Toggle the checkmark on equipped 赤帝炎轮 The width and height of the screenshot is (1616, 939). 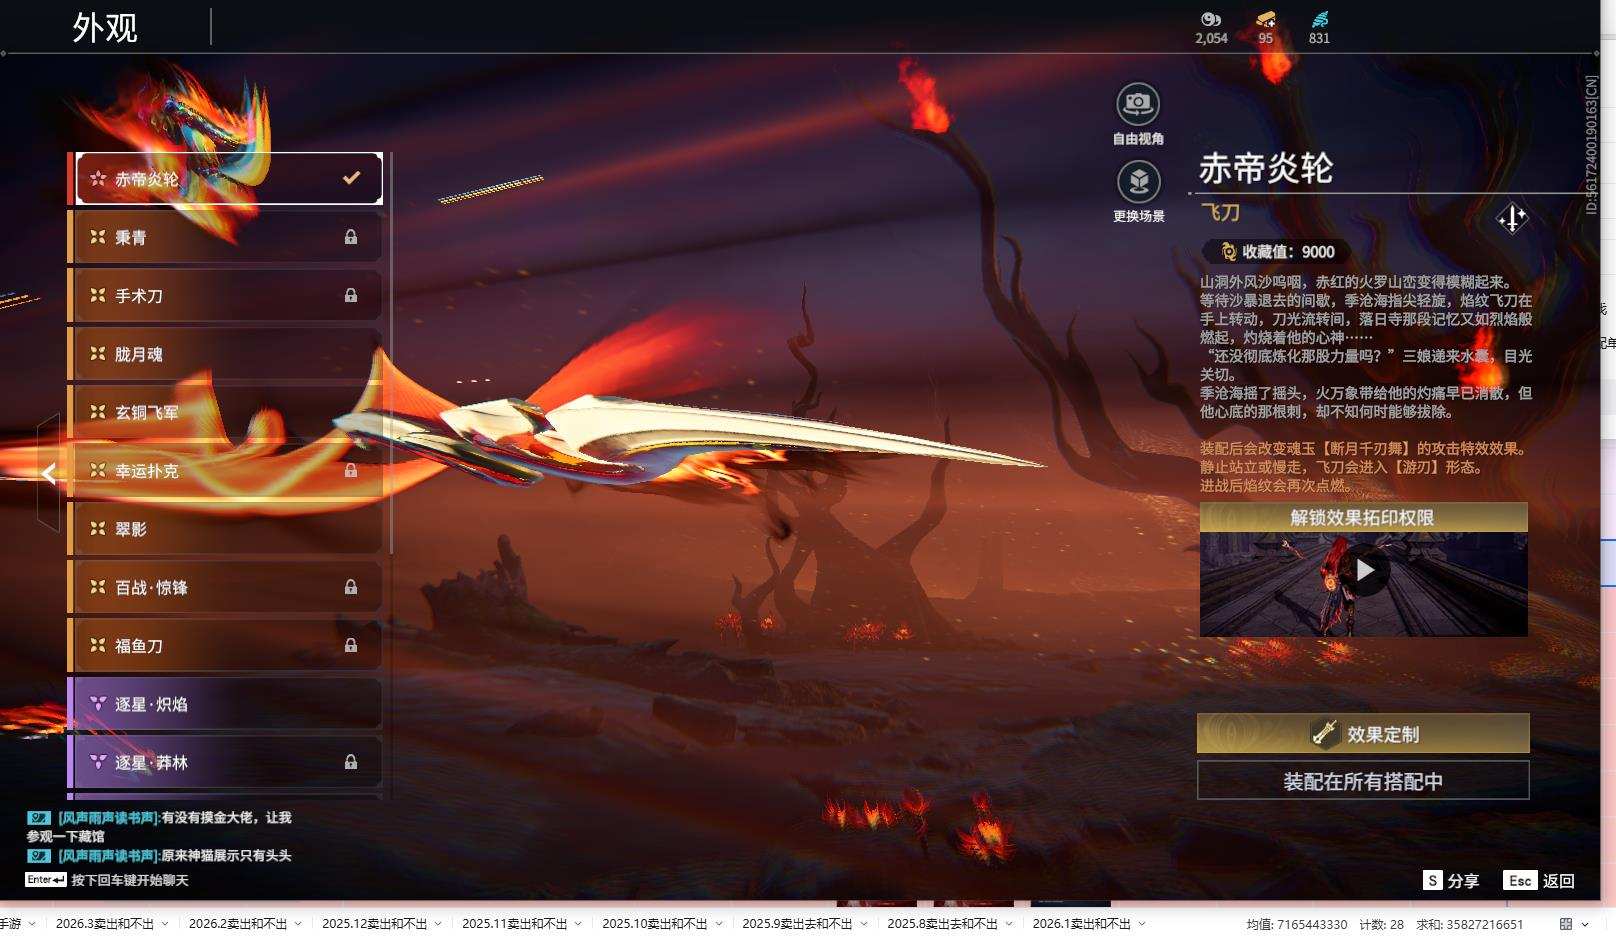[x=350, y=177]
